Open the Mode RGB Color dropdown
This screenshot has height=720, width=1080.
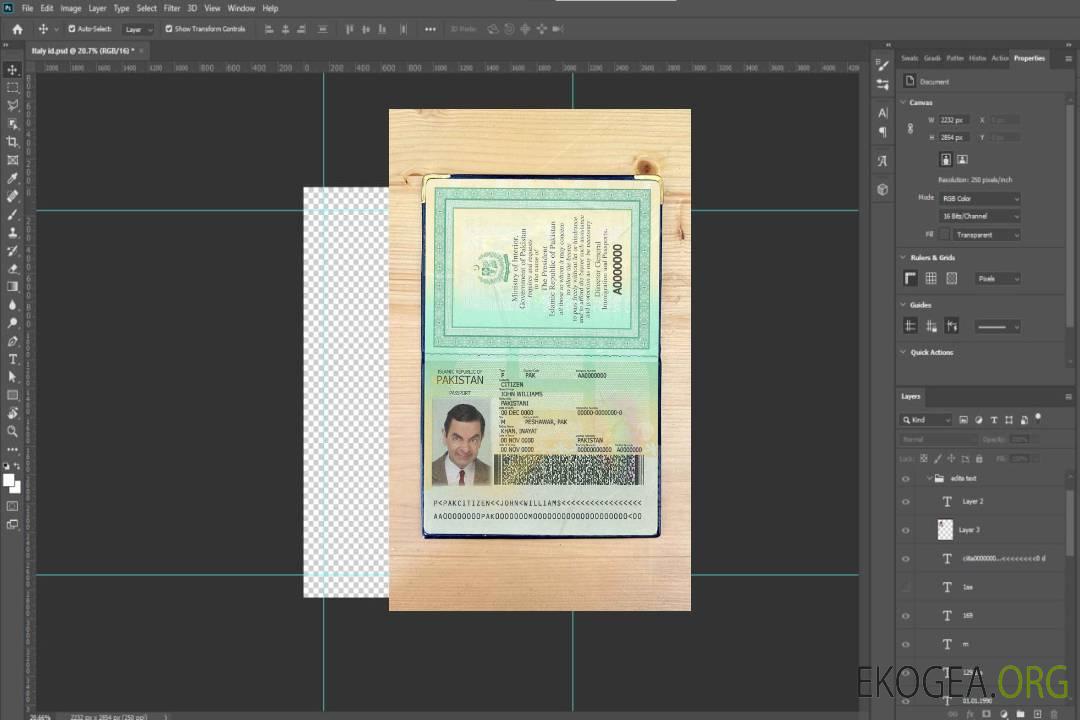pyautogui.click(x=979, y=198)
